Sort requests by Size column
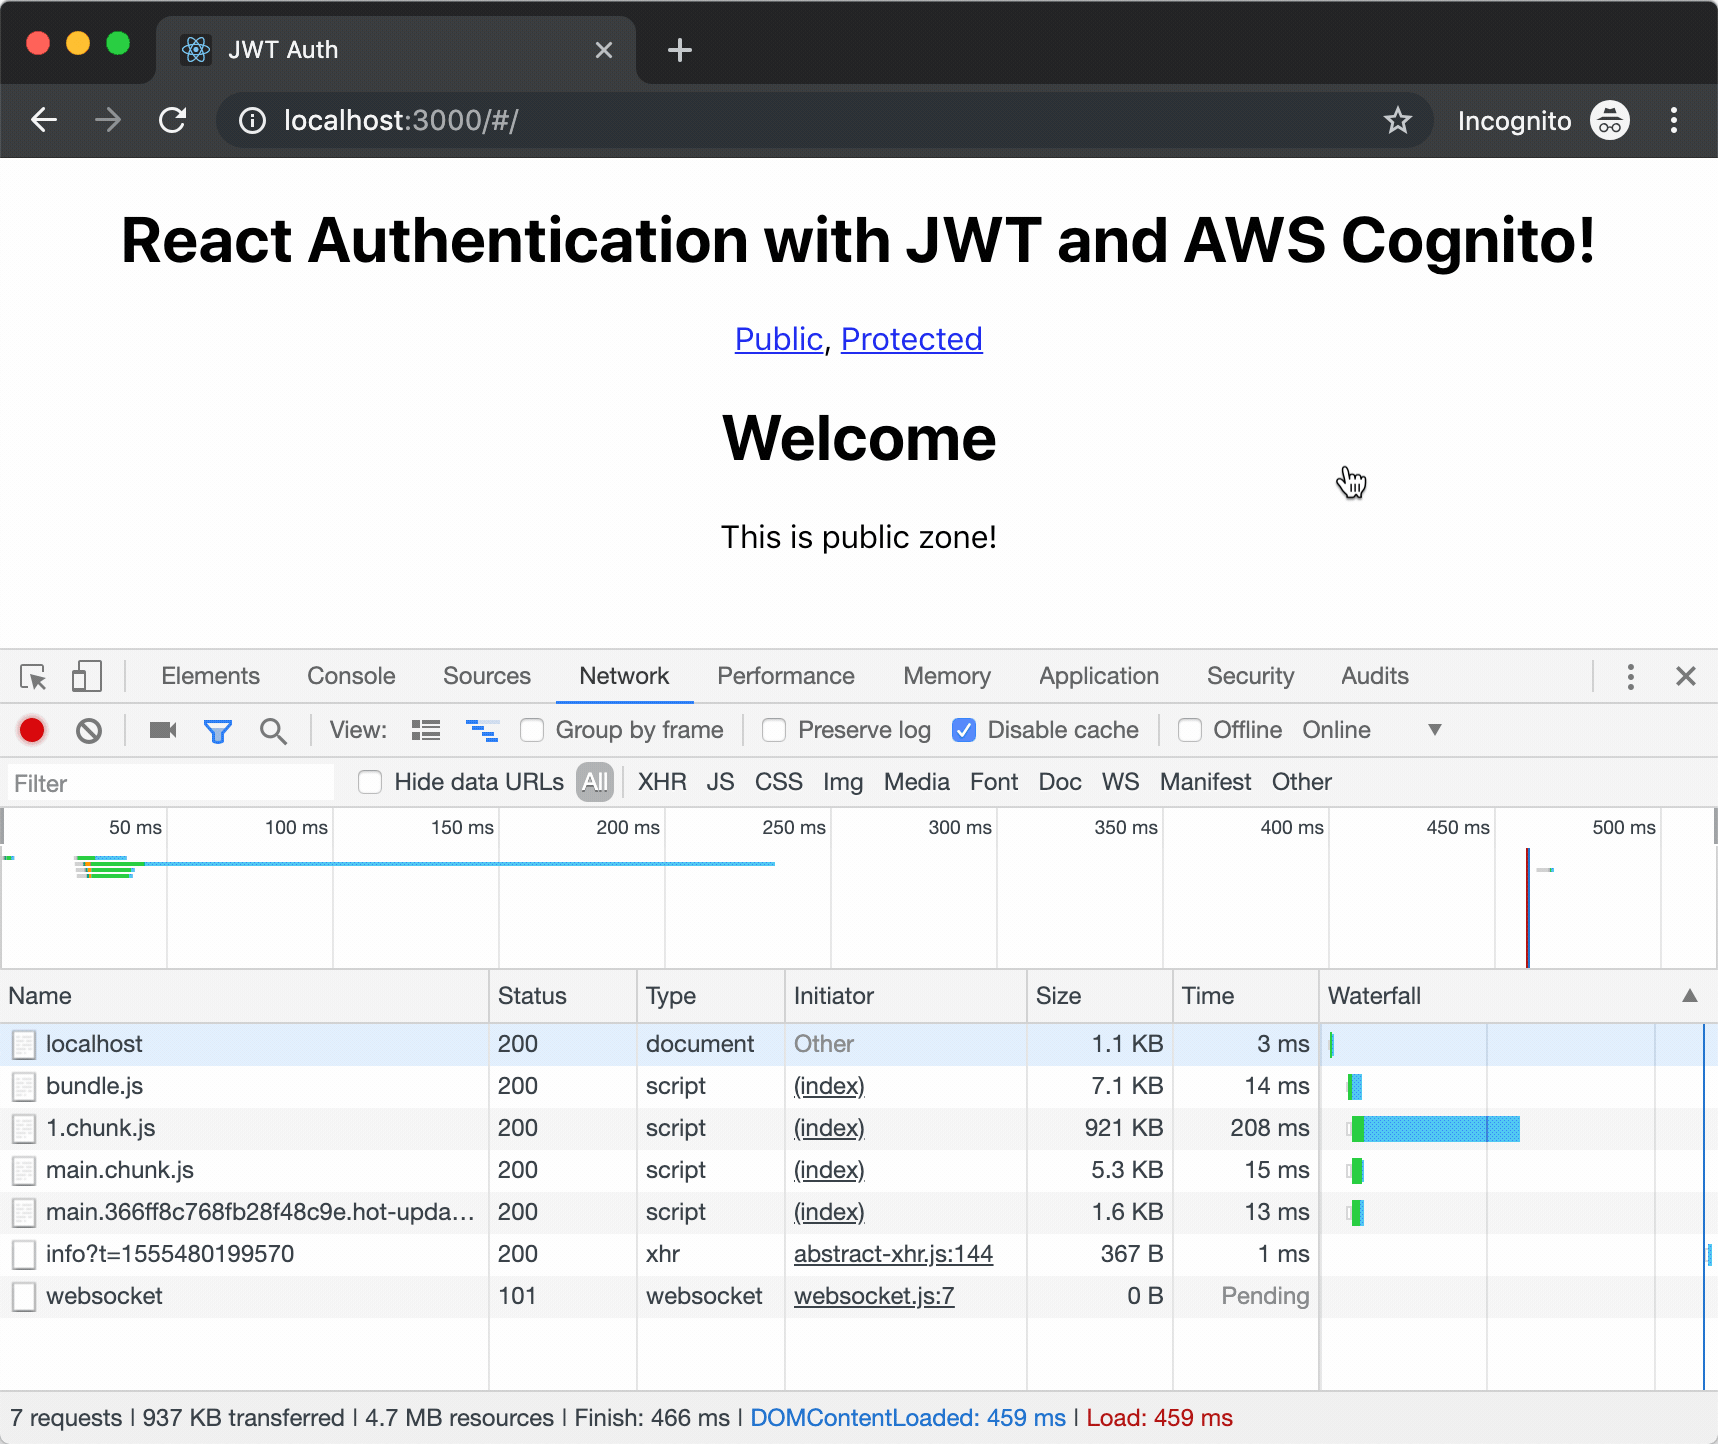 coord(1099,996)
